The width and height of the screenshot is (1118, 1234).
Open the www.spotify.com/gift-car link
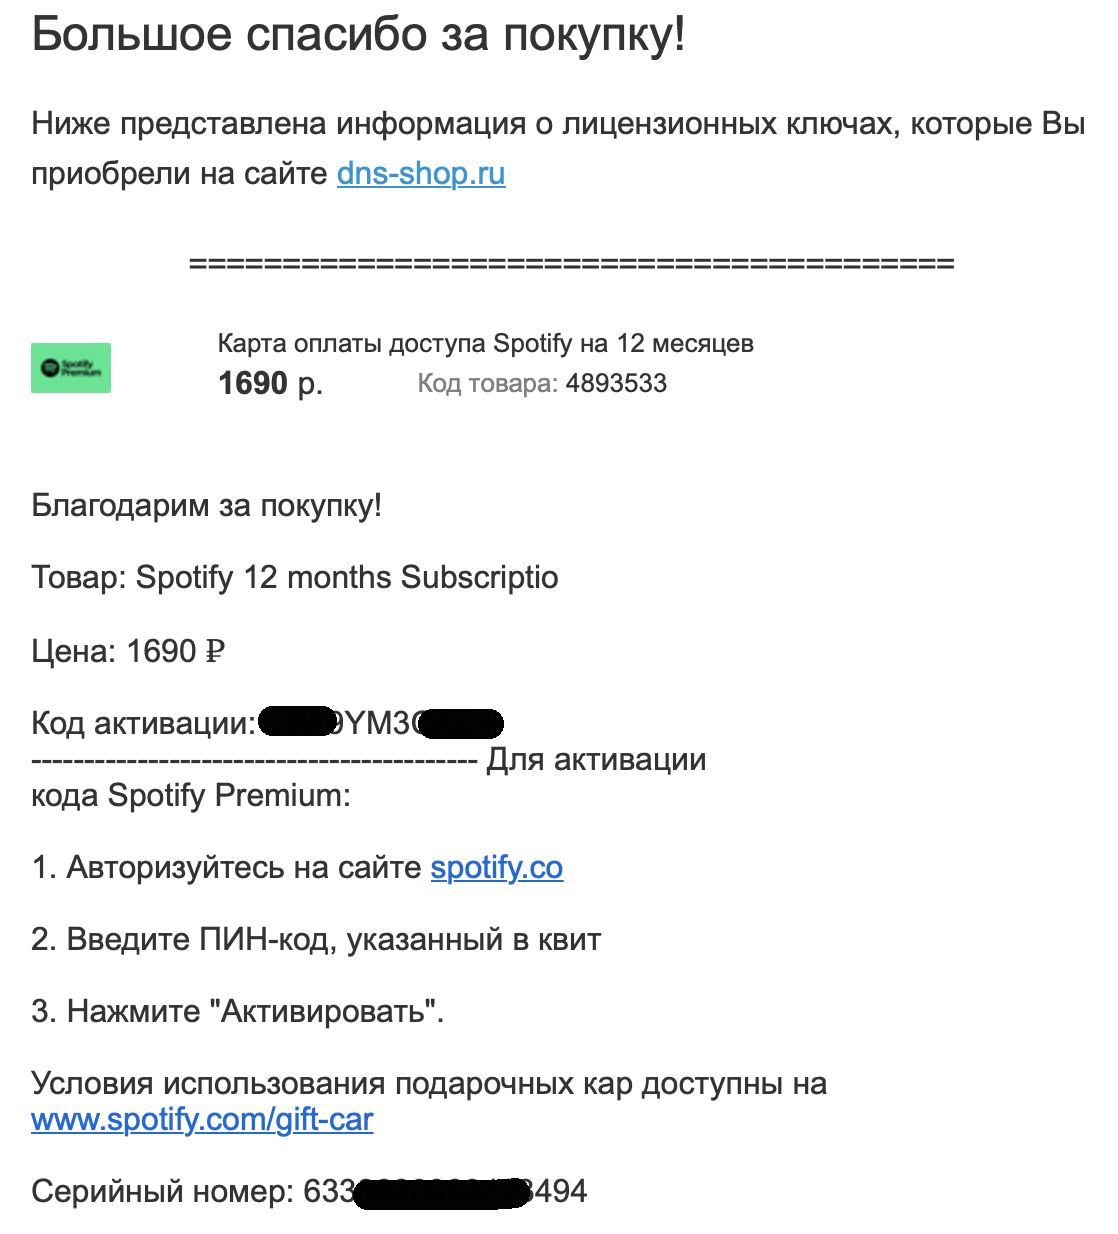(202, 1119)
